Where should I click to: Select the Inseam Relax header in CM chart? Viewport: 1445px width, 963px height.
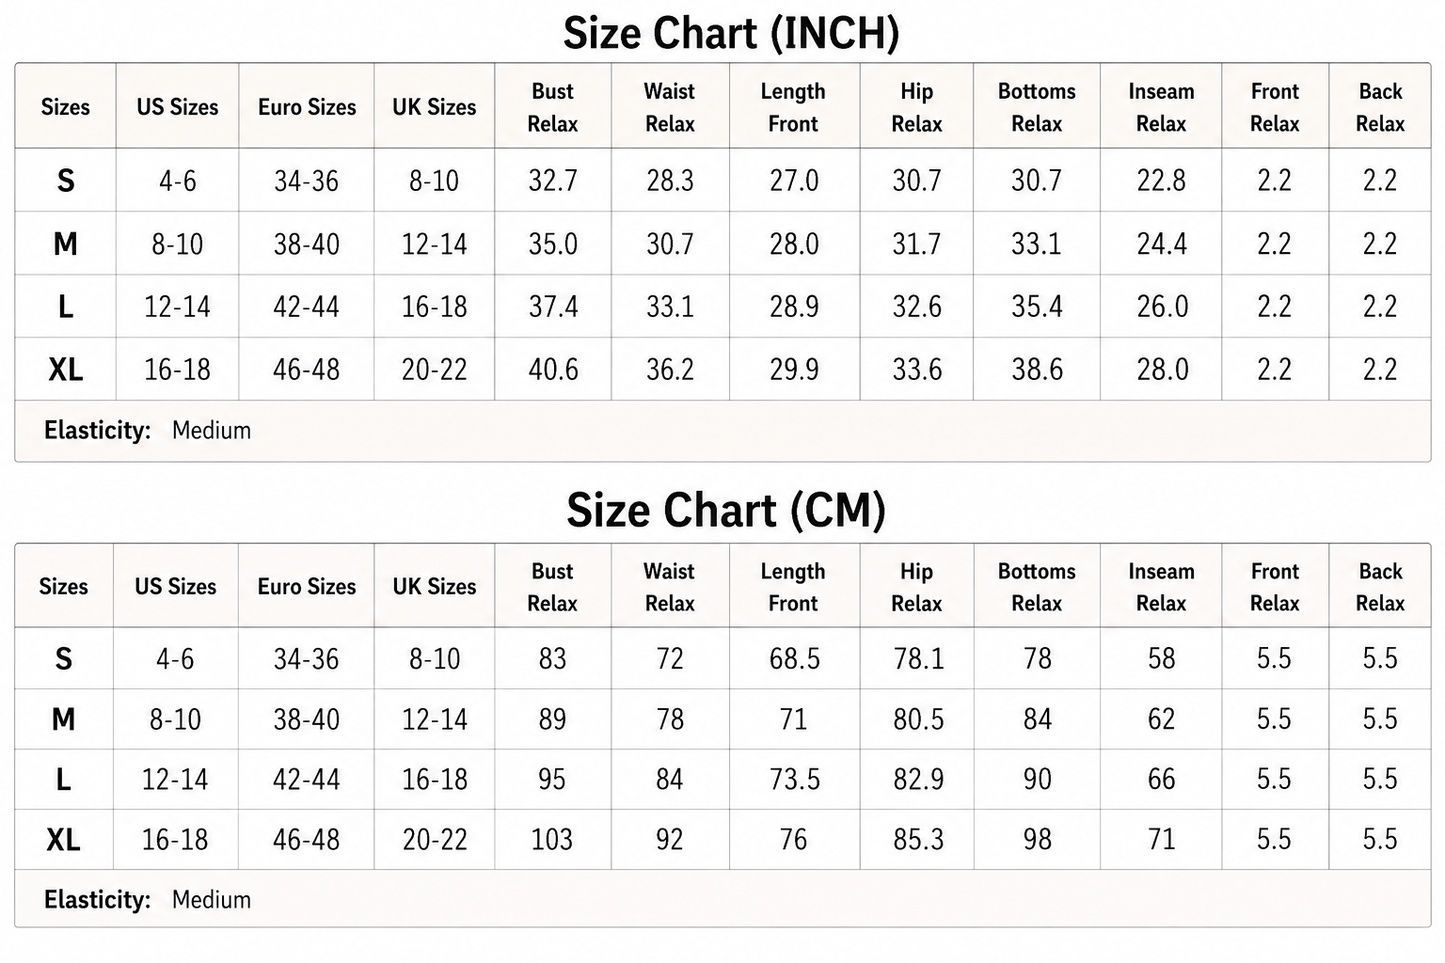(1161, 587)
